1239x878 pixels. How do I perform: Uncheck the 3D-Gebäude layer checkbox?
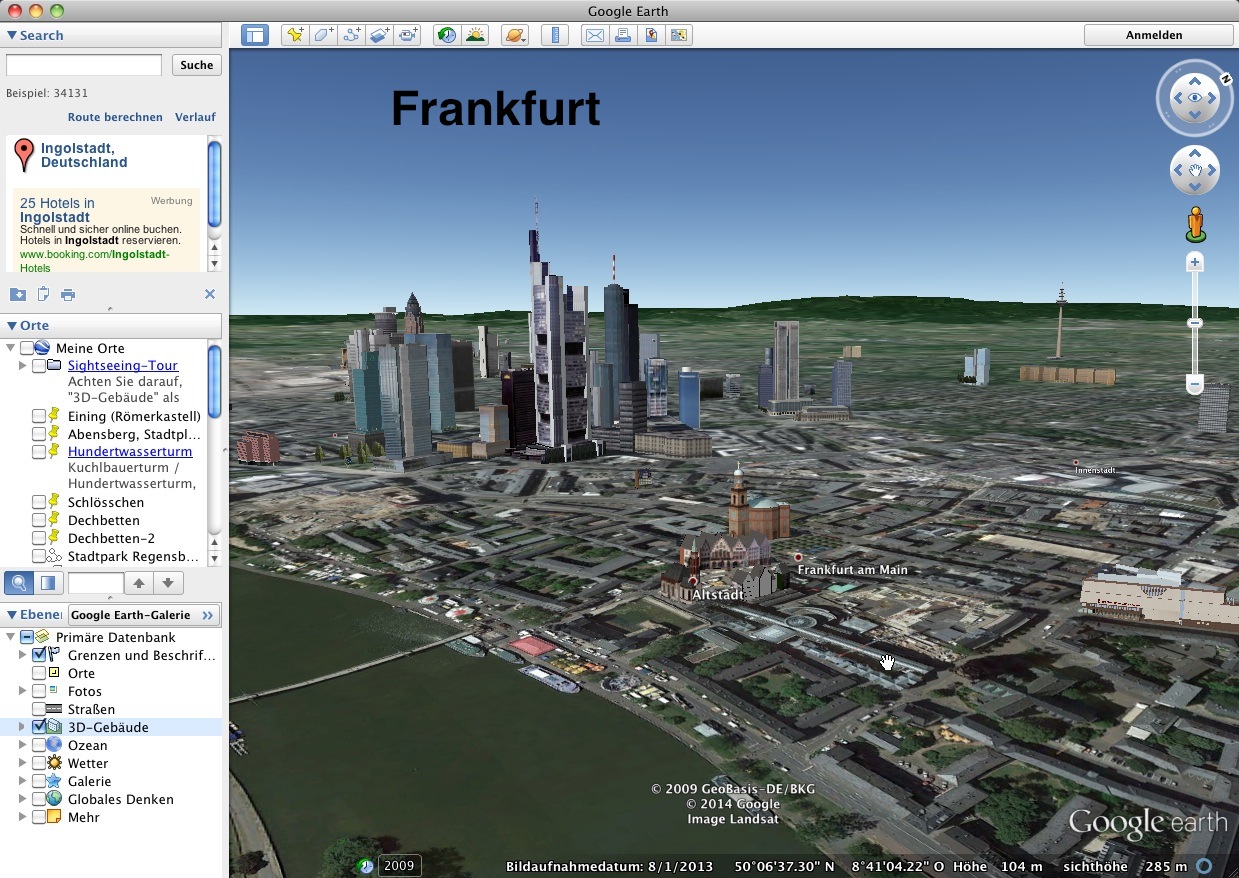point(39,727)
